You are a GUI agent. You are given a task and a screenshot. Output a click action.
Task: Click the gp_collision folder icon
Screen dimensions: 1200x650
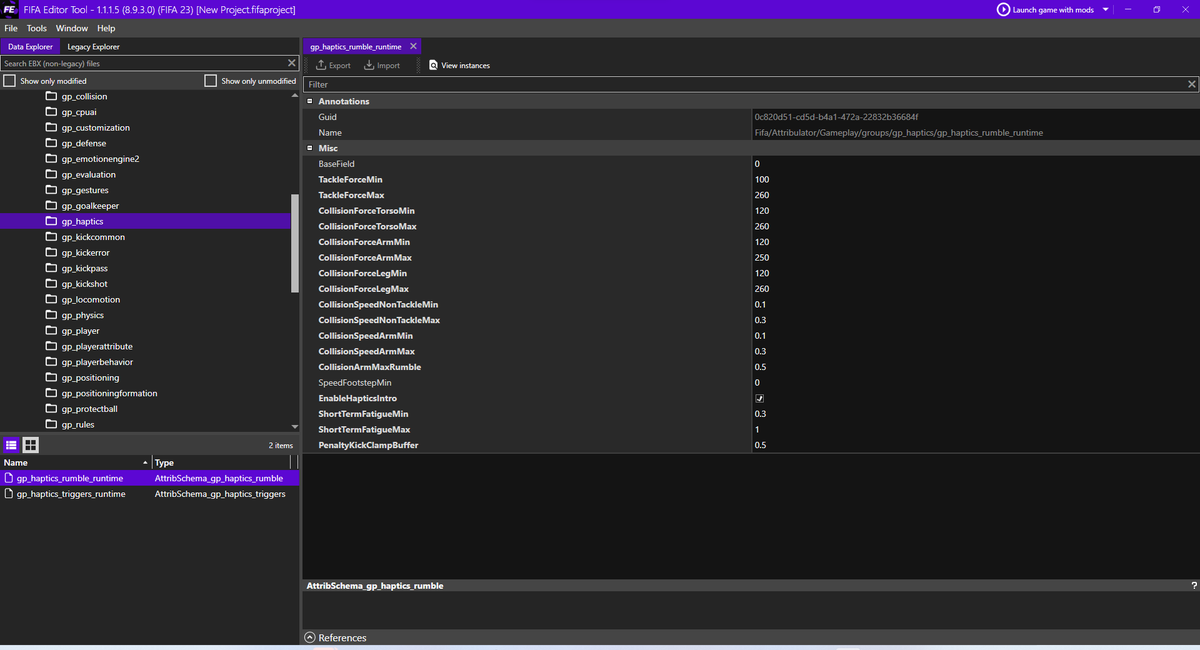pos(52,97)
